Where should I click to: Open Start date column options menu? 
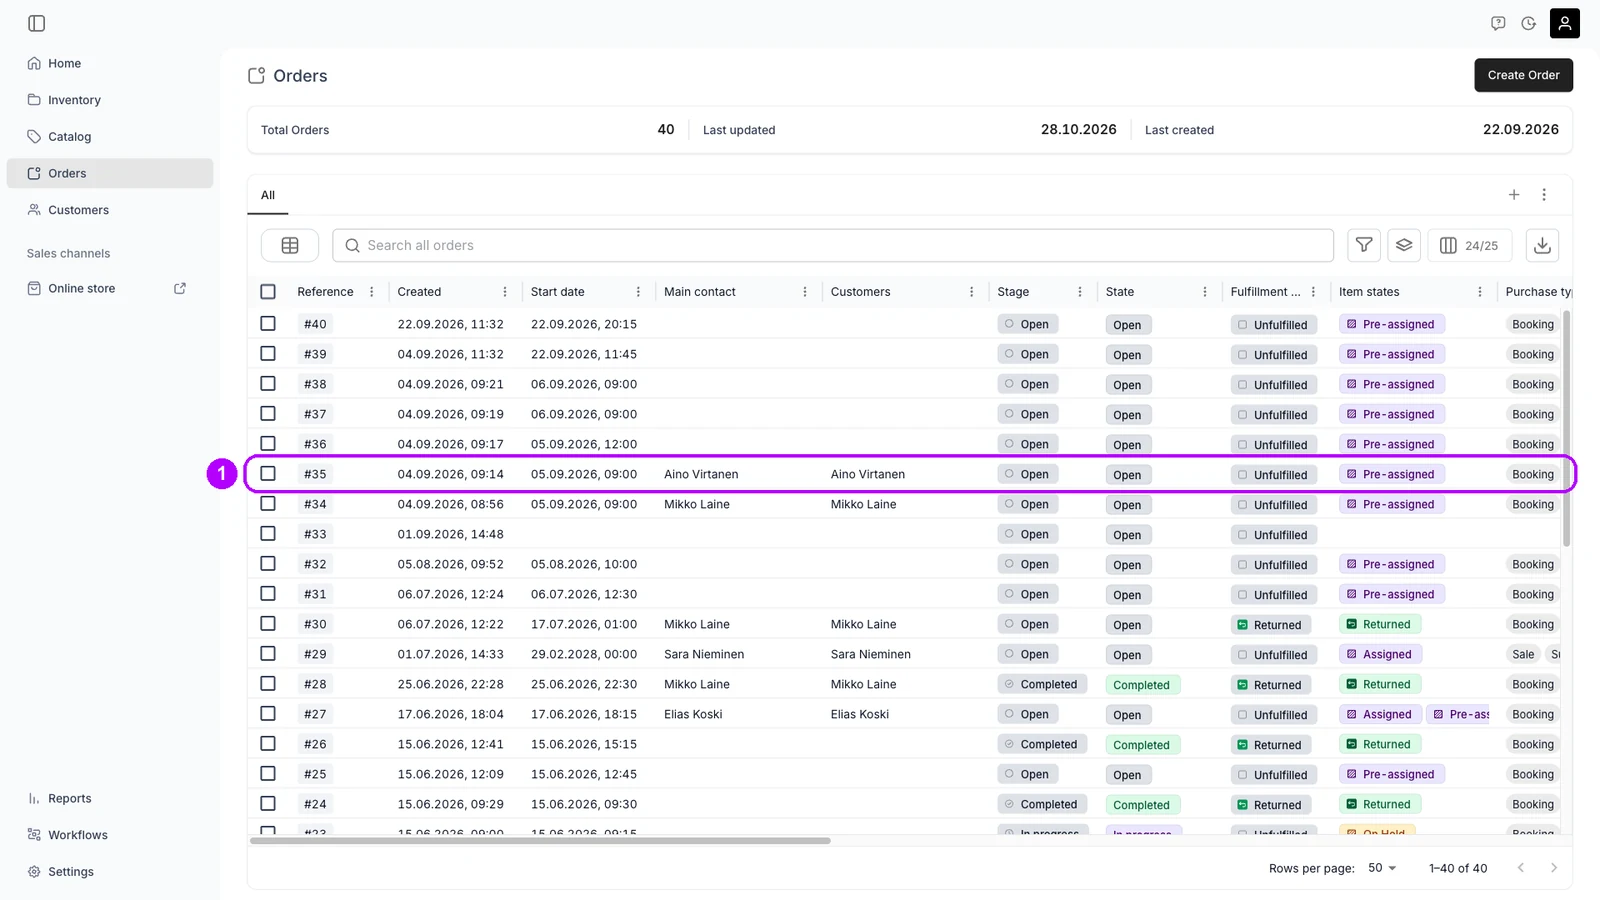point(638,292)
